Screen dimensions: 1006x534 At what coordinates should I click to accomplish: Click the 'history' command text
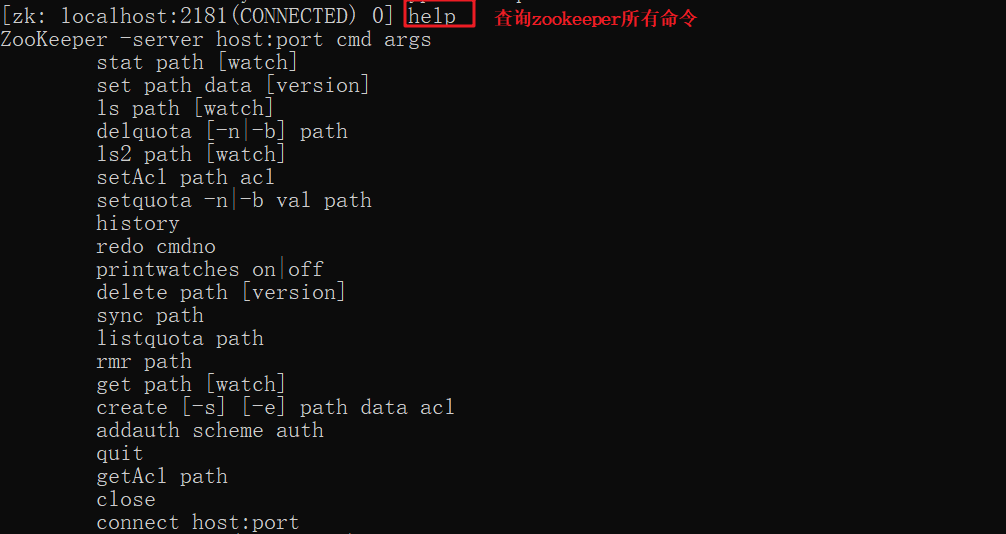(x=138, y=224)
